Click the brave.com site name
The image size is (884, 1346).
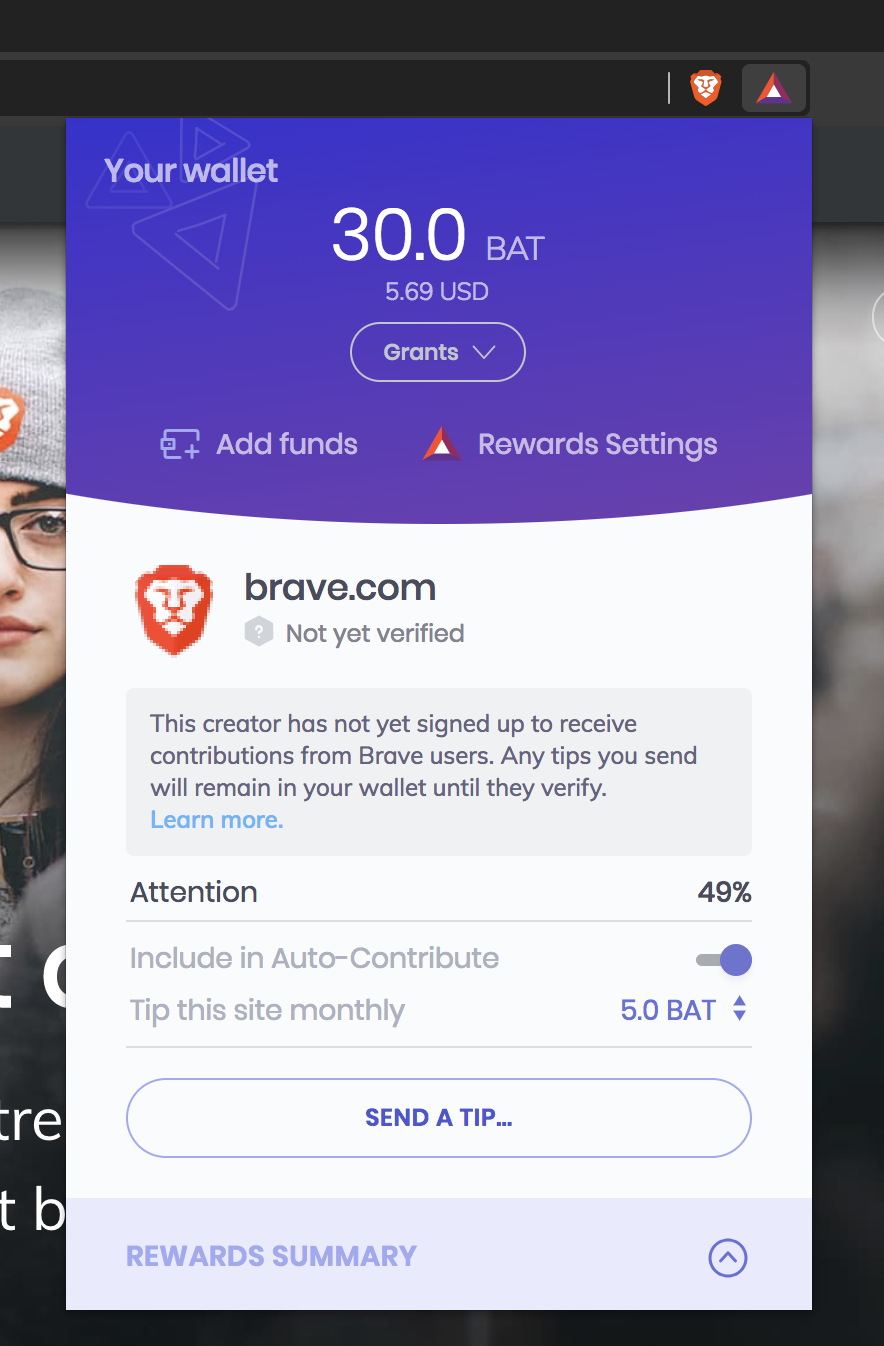point(340,587)
